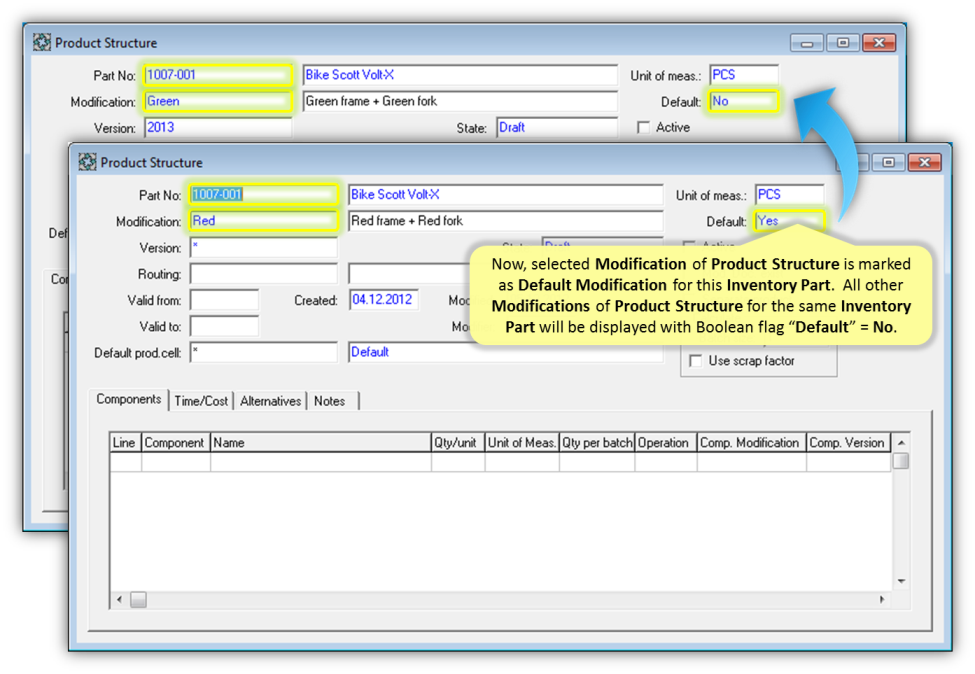
Task: Click the grid scroll right arrow
Action: coord(882,600)
